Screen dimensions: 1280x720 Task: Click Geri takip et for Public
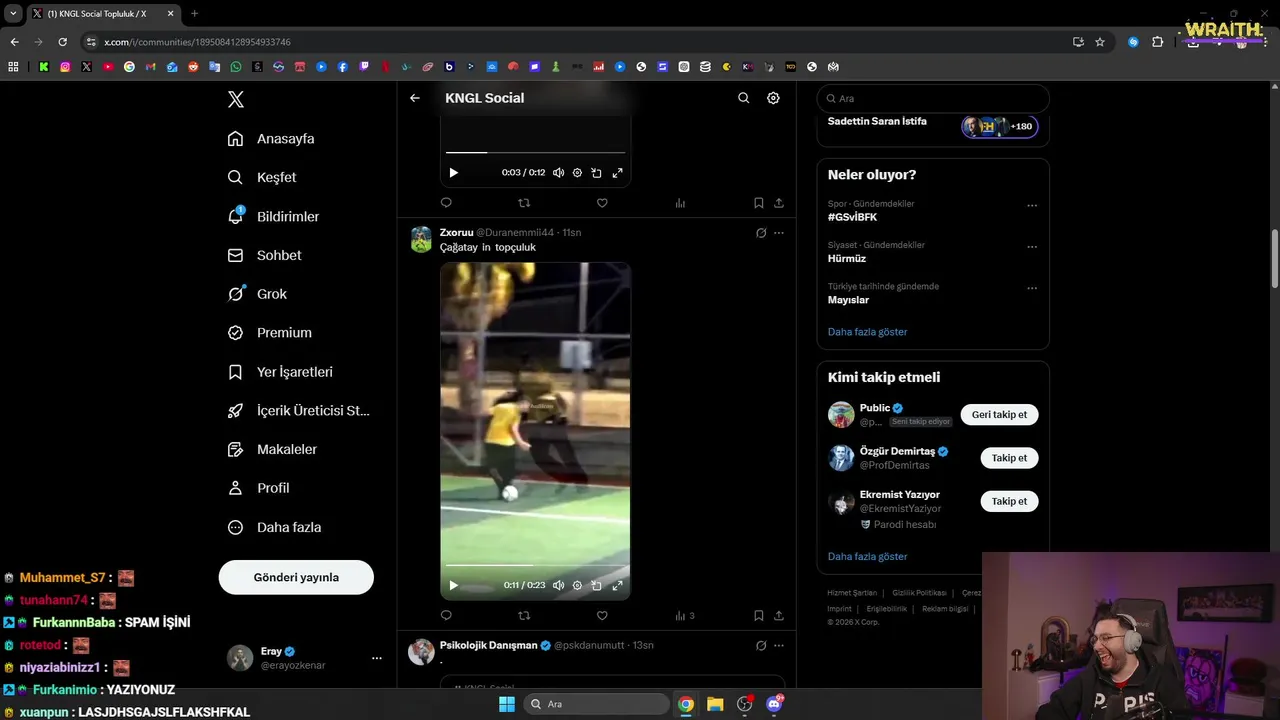click(999, 415)
